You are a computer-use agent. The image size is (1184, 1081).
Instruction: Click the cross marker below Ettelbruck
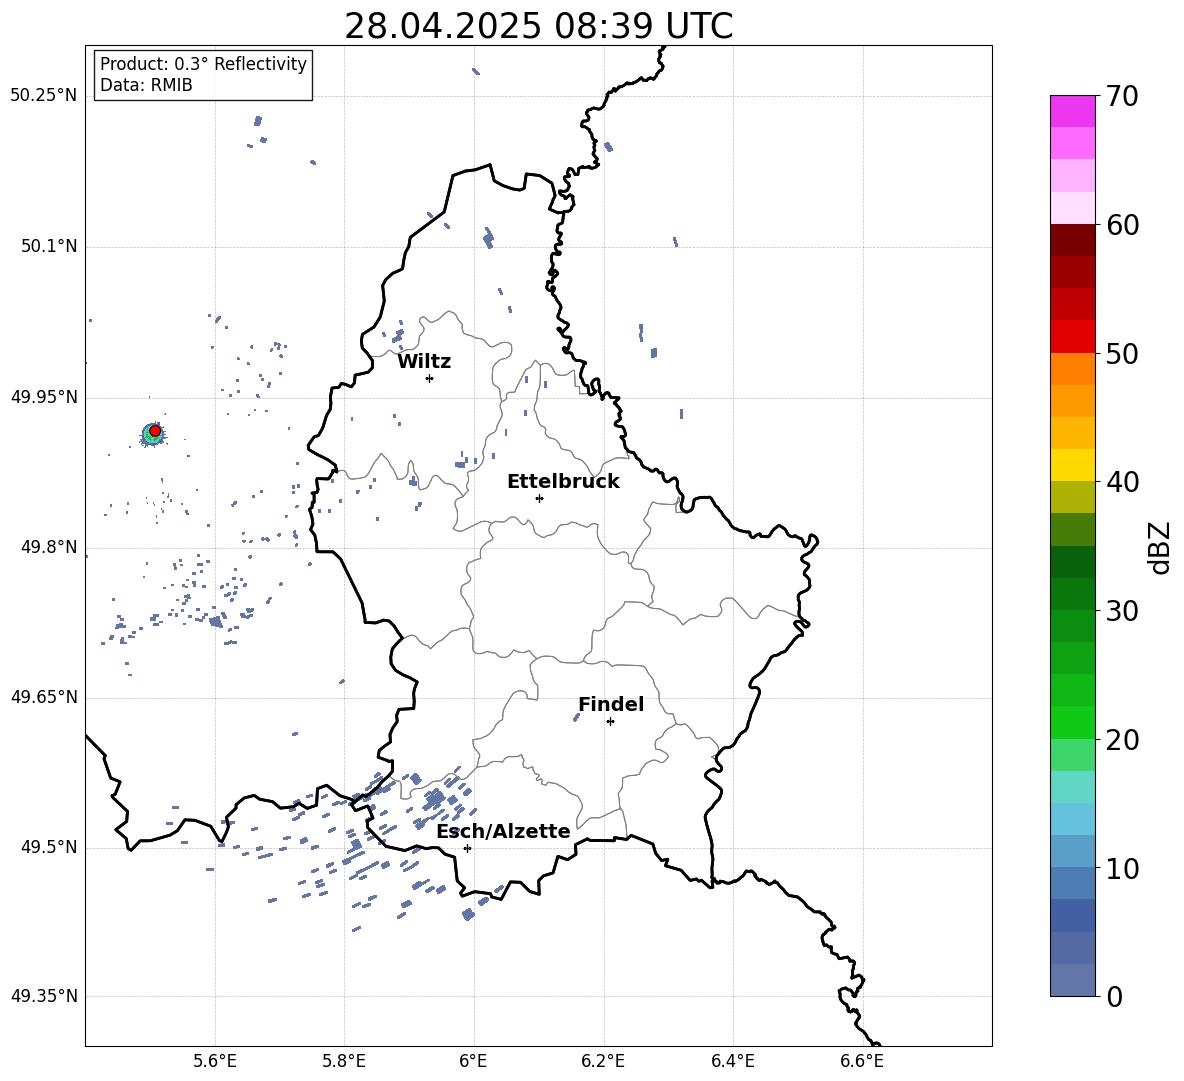[539, 498]
